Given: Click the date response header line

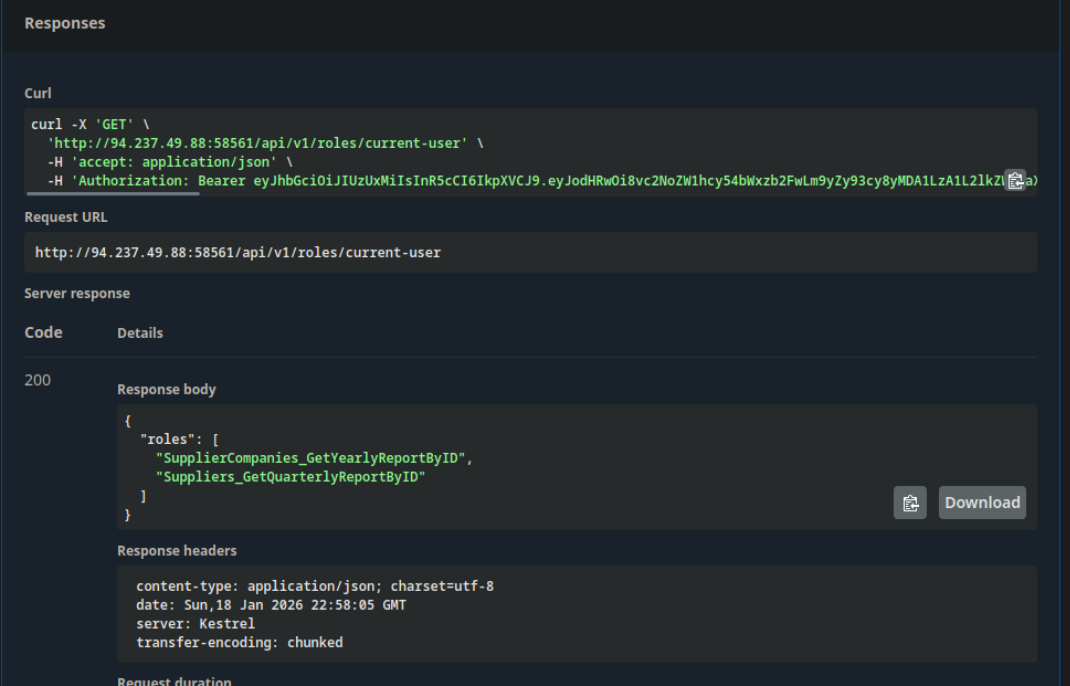Looking at the screenshot, I should pos(271,605).
